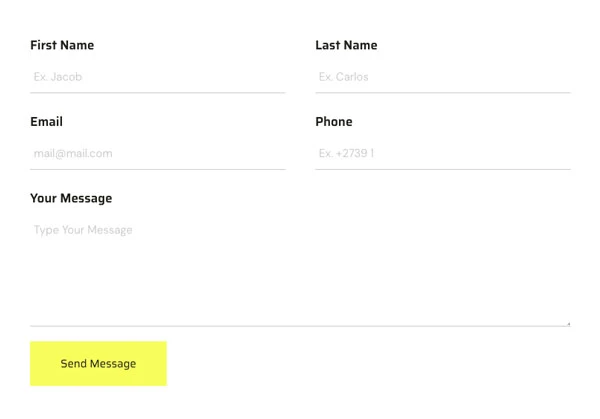This screenshot has width=600, height=419.
Task: Submit form with Send Message button
Action: click(98, 364)
